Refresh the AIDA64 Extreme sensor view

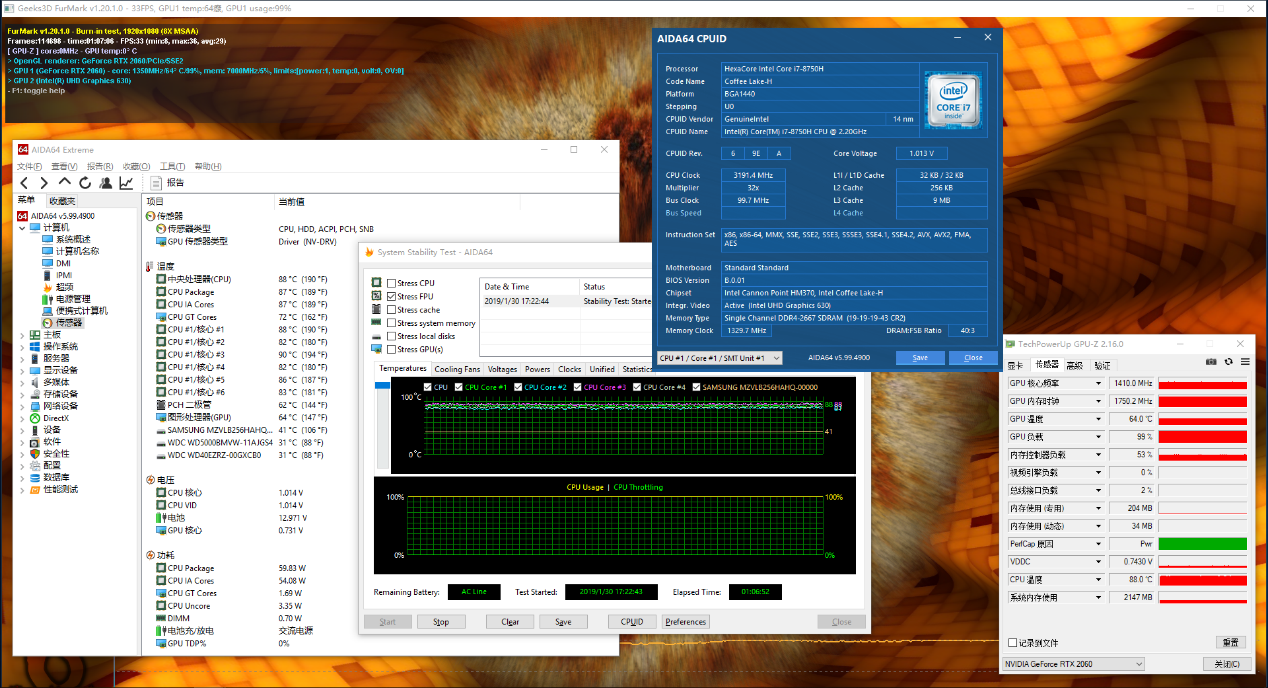(85, 183)
